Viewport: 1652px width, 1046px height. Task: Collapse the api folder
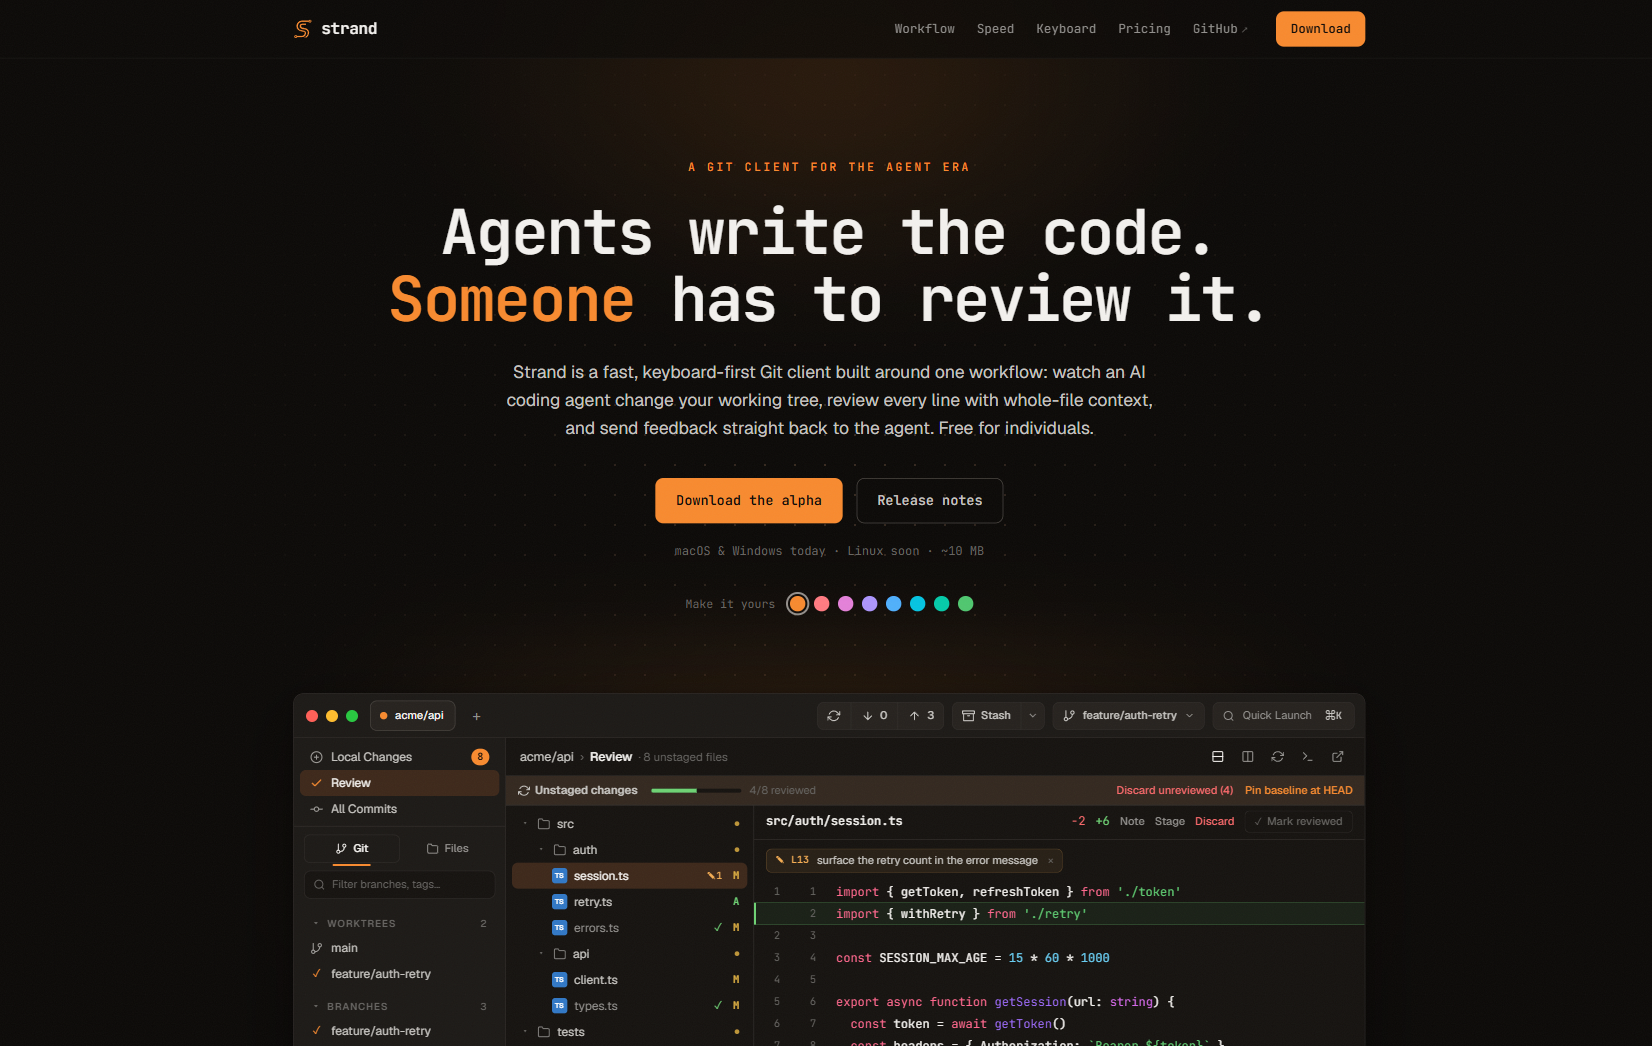point(541,954)
